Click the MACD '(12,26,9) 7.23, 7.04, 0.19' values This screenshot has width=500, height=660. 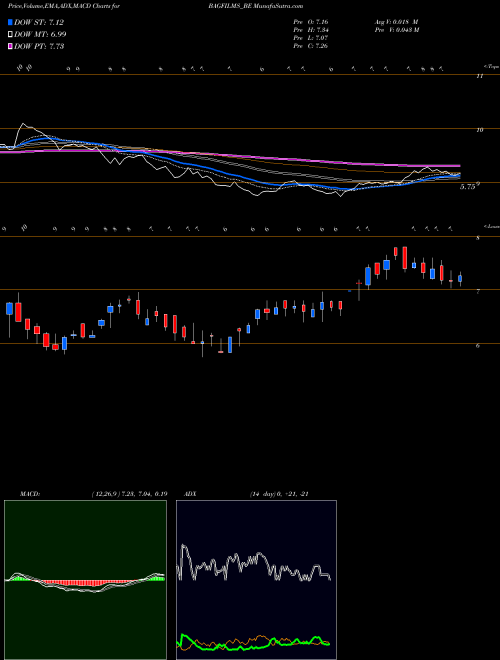[129, 494]
